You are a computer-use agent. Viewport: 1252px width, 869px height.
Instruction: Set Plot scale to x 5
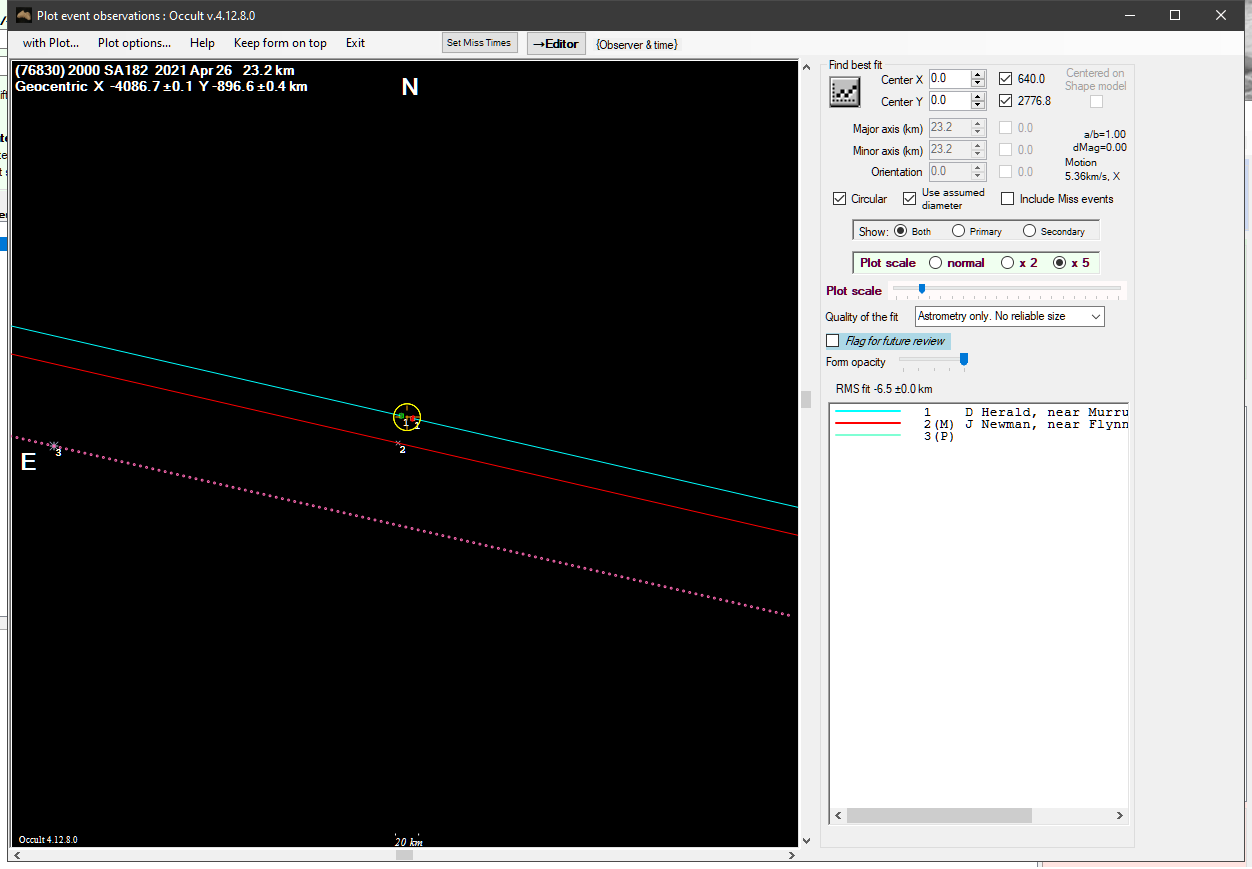pyautogui.click(x=1060, y=263)
